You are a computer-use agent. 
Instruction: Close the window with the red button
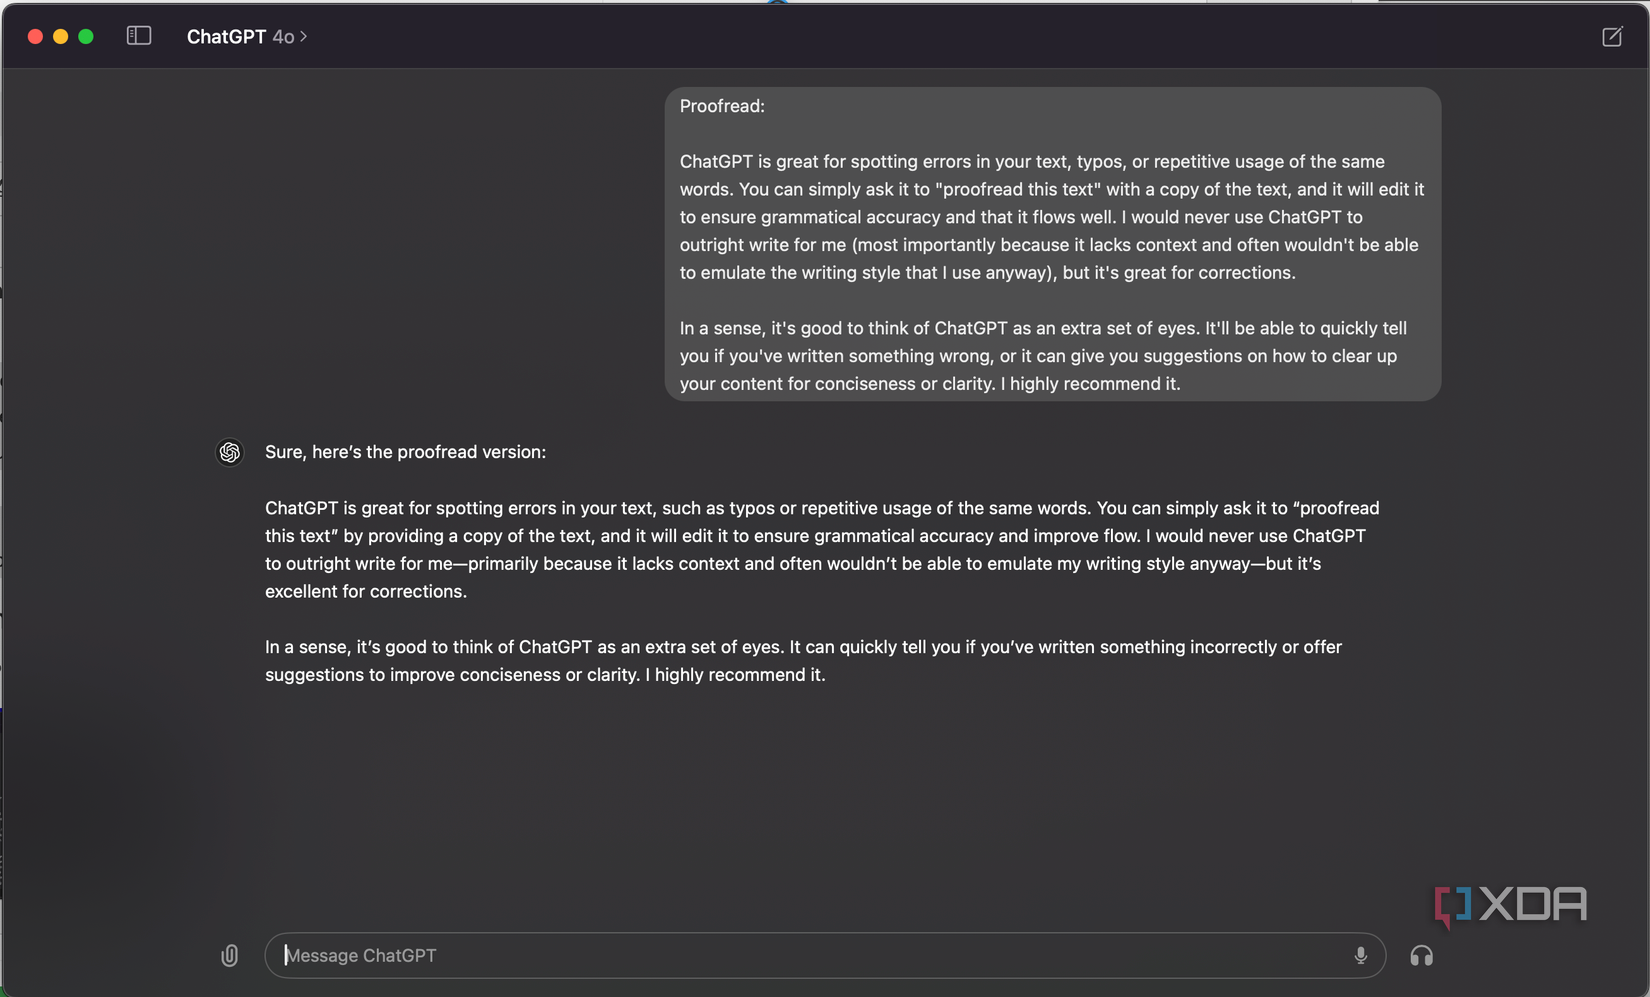(35, 36)
